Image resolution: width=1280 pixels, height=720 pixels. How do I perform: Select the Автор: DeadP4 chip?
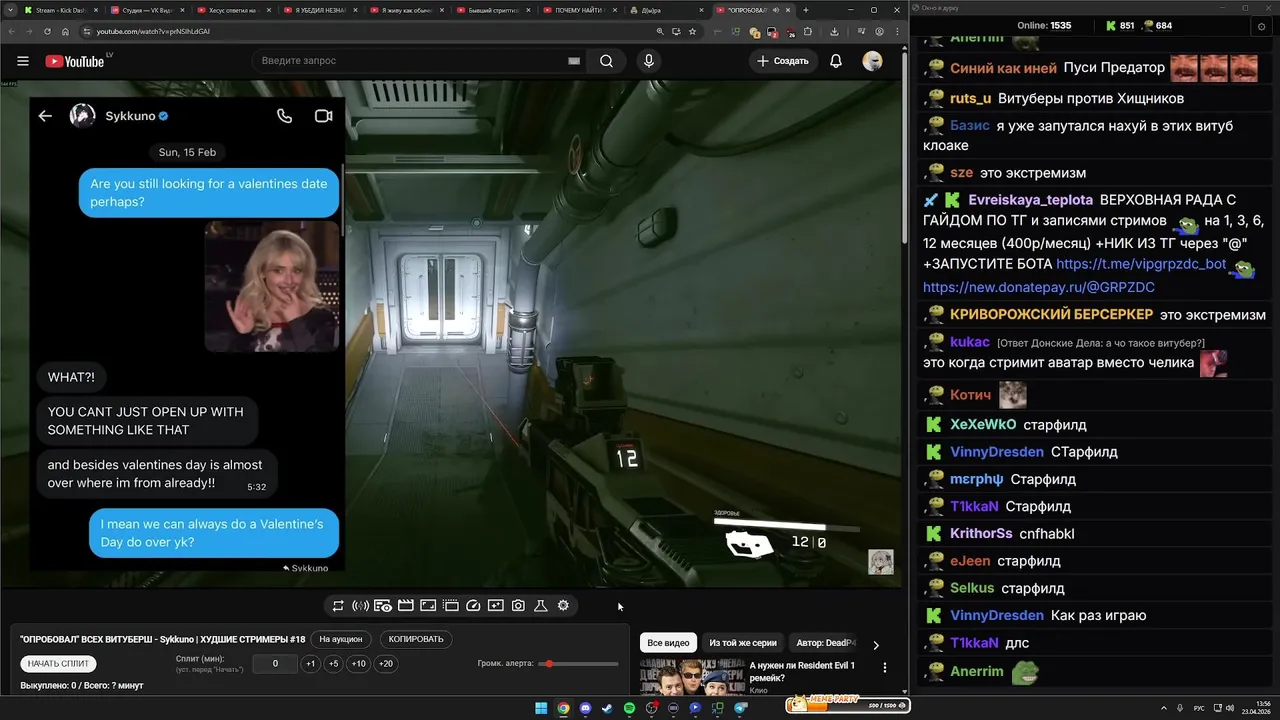pyautogui.click(x=826, y=643)
